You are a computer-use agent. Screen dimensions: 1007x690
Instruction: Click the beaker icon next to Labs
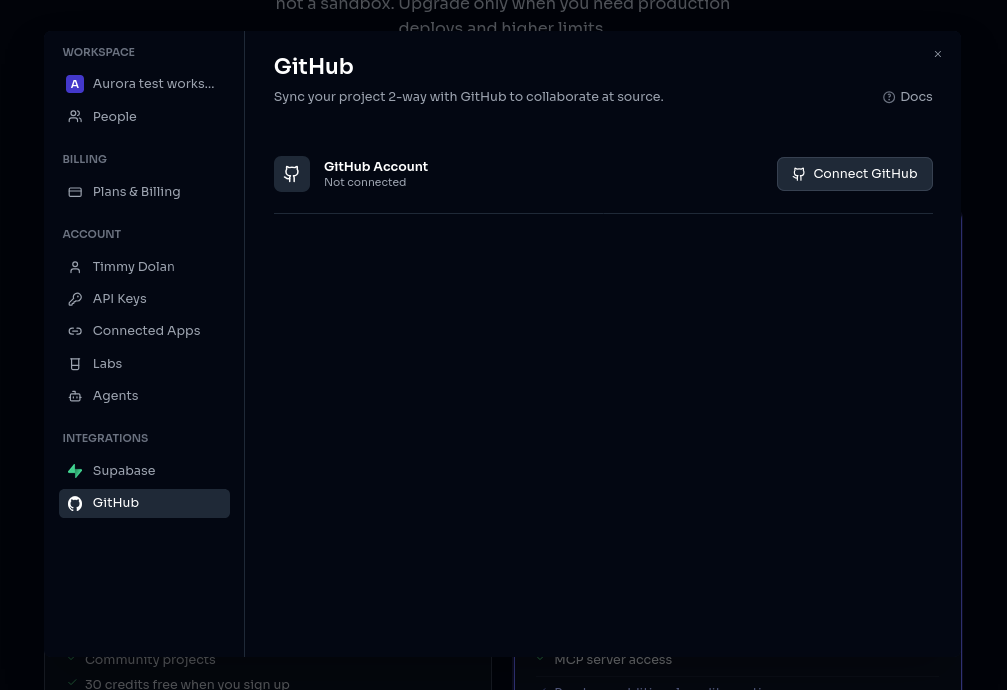click(x=75, y=364)
